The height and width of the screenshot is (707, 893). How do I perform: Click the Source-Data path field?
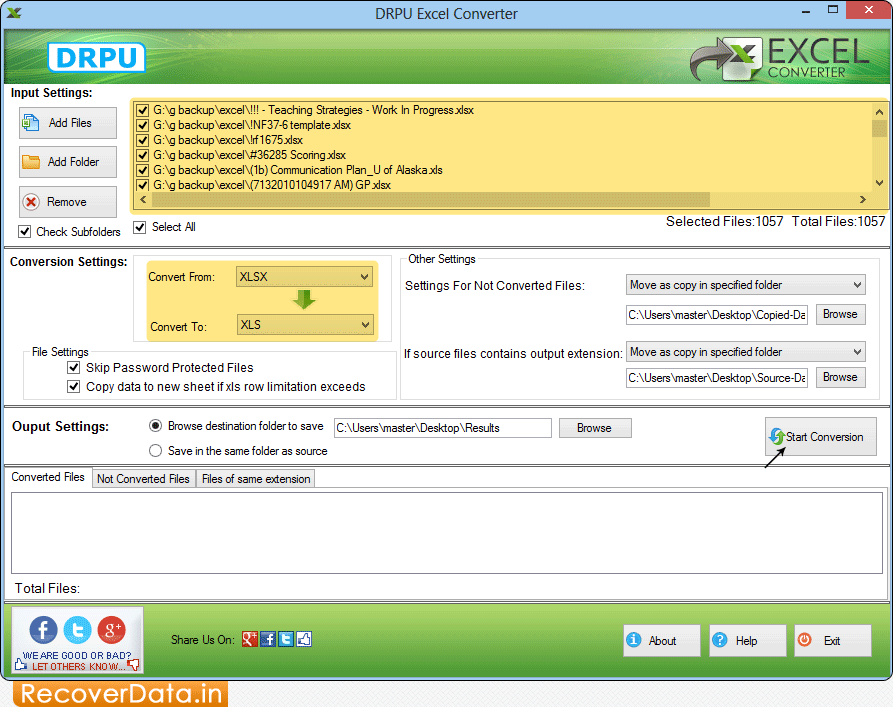tap(717, 378)
